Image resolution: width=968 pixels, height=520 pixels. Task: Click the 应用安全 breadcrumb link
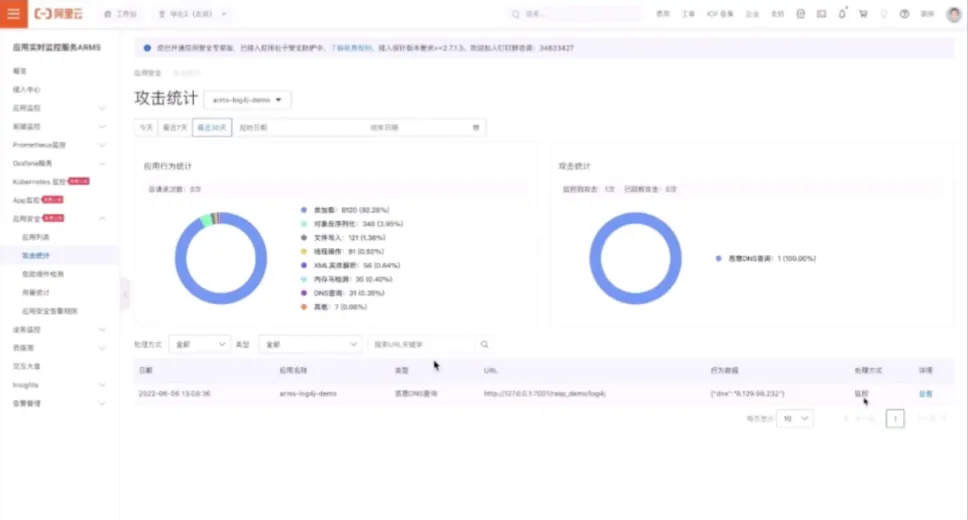[148, 73]
